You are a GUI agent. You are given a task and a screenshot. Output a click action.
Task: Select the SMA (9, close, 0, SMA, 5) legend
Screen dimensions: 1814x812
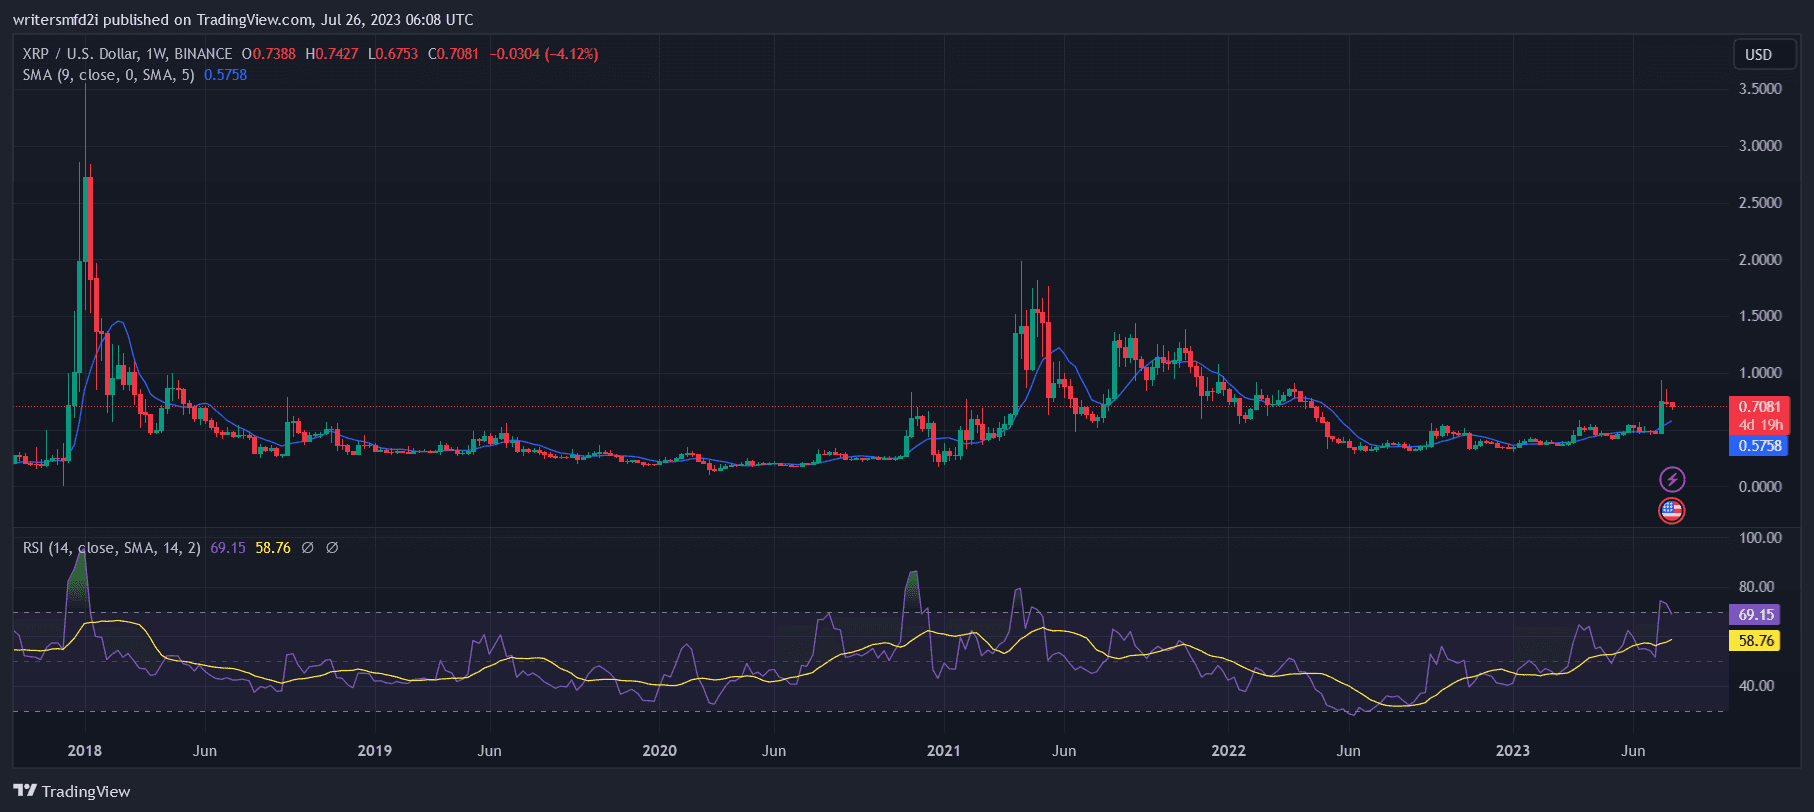108,75
